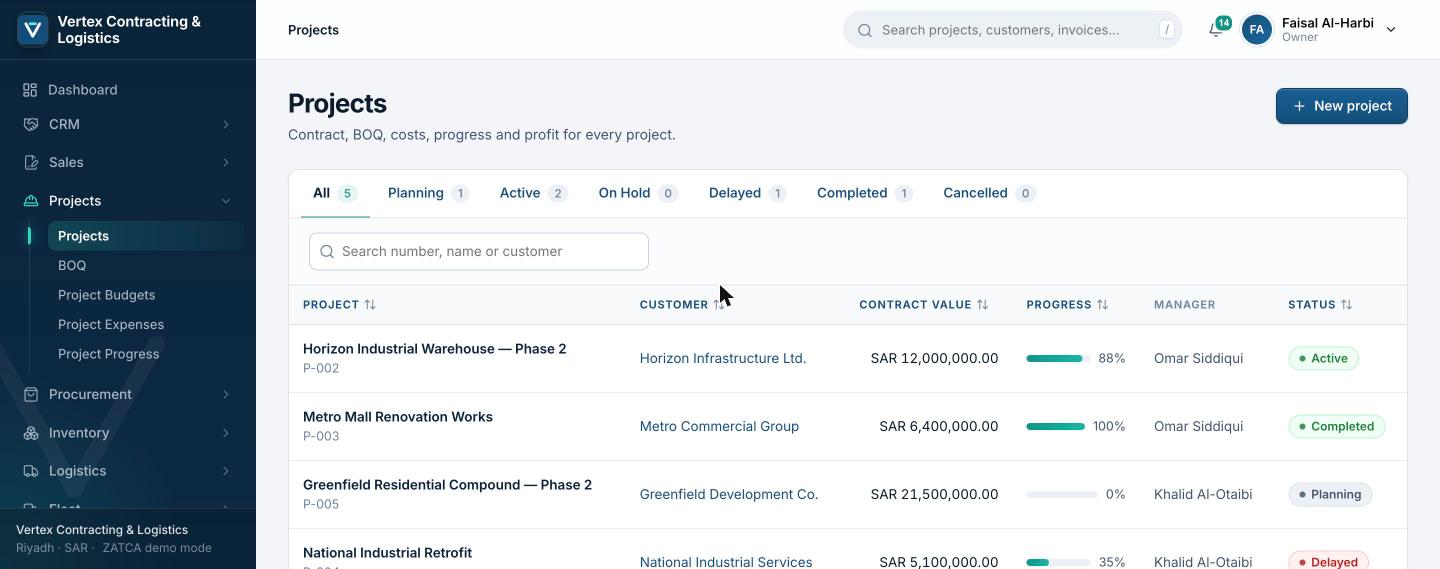The image size is (1440, 569).
Task: Click the Customer column header
Action: click(683, 305)
